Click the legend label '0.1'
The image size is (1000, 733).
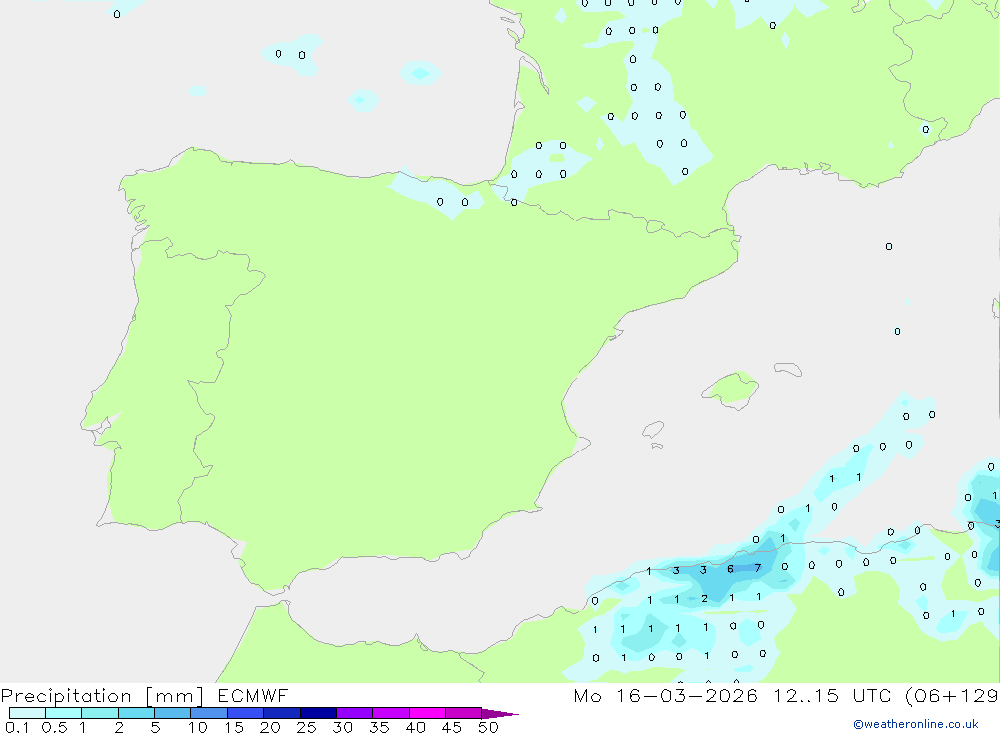17,727
